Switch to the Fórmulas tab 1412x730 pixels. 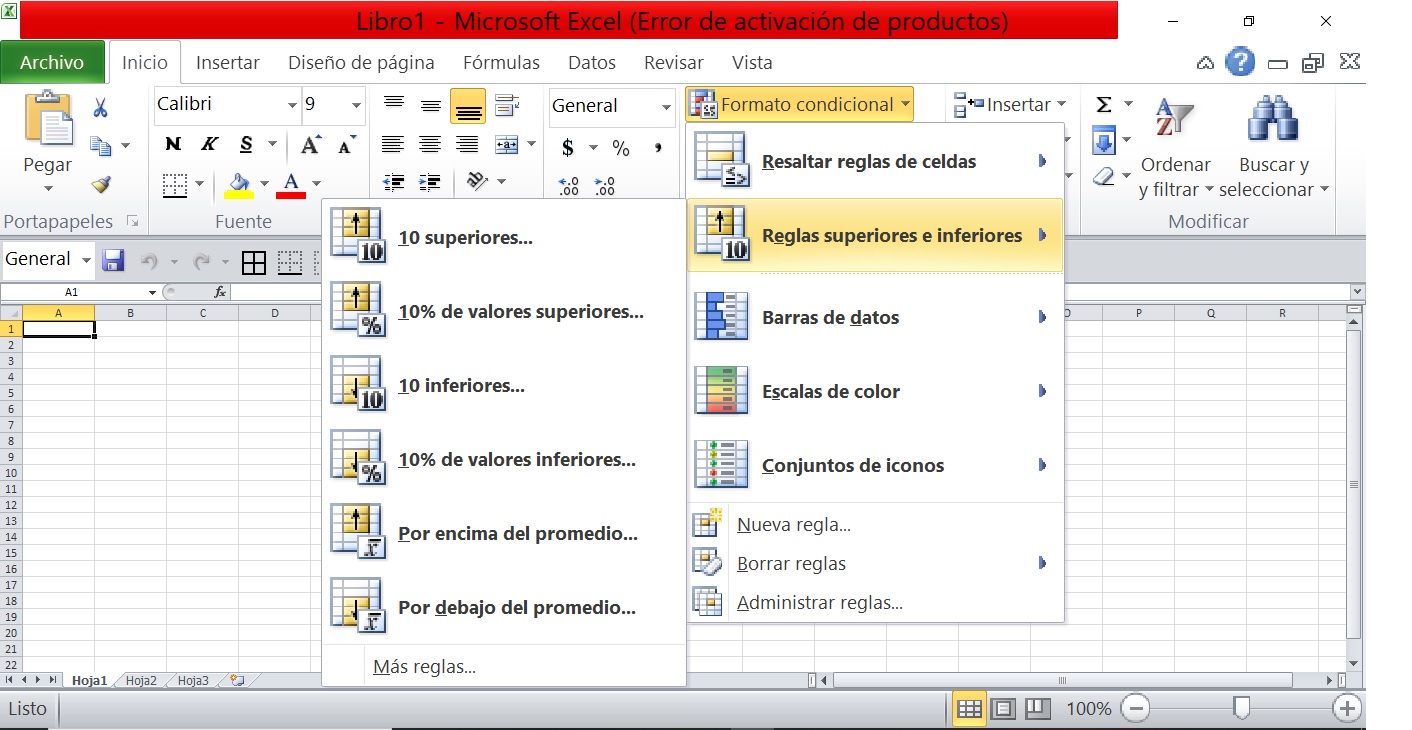tap(501, 62)
